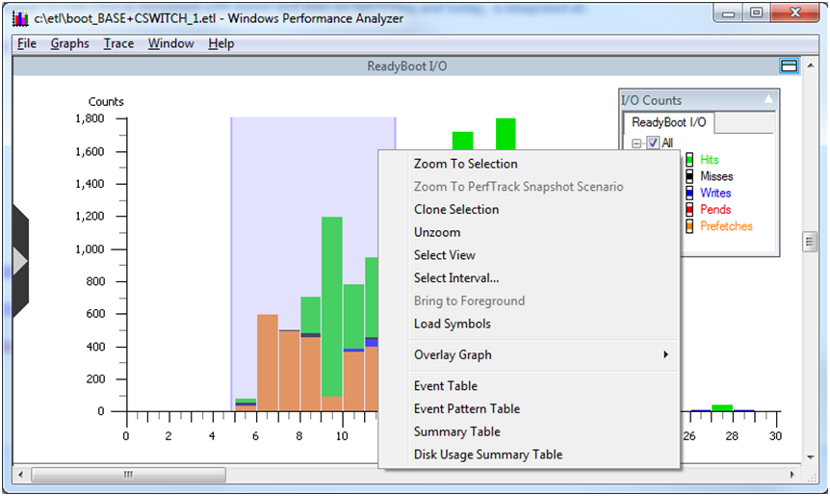Maximize the Windows Performance Analyzer window
This screenshot has height=496, width=830.
click(756, 13)
